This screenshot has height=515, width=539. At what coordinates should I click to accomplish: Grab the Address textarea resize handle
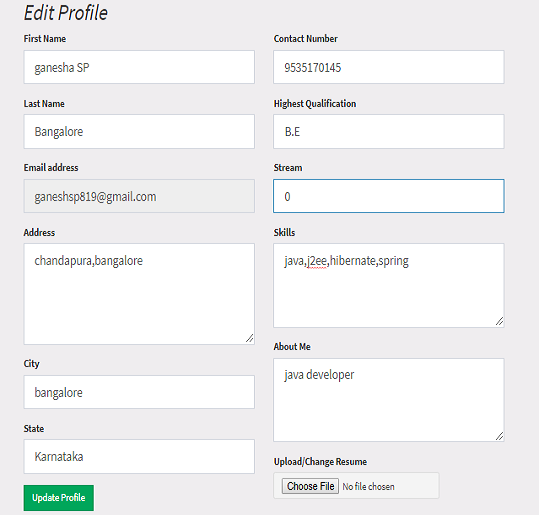pos(250,338)
